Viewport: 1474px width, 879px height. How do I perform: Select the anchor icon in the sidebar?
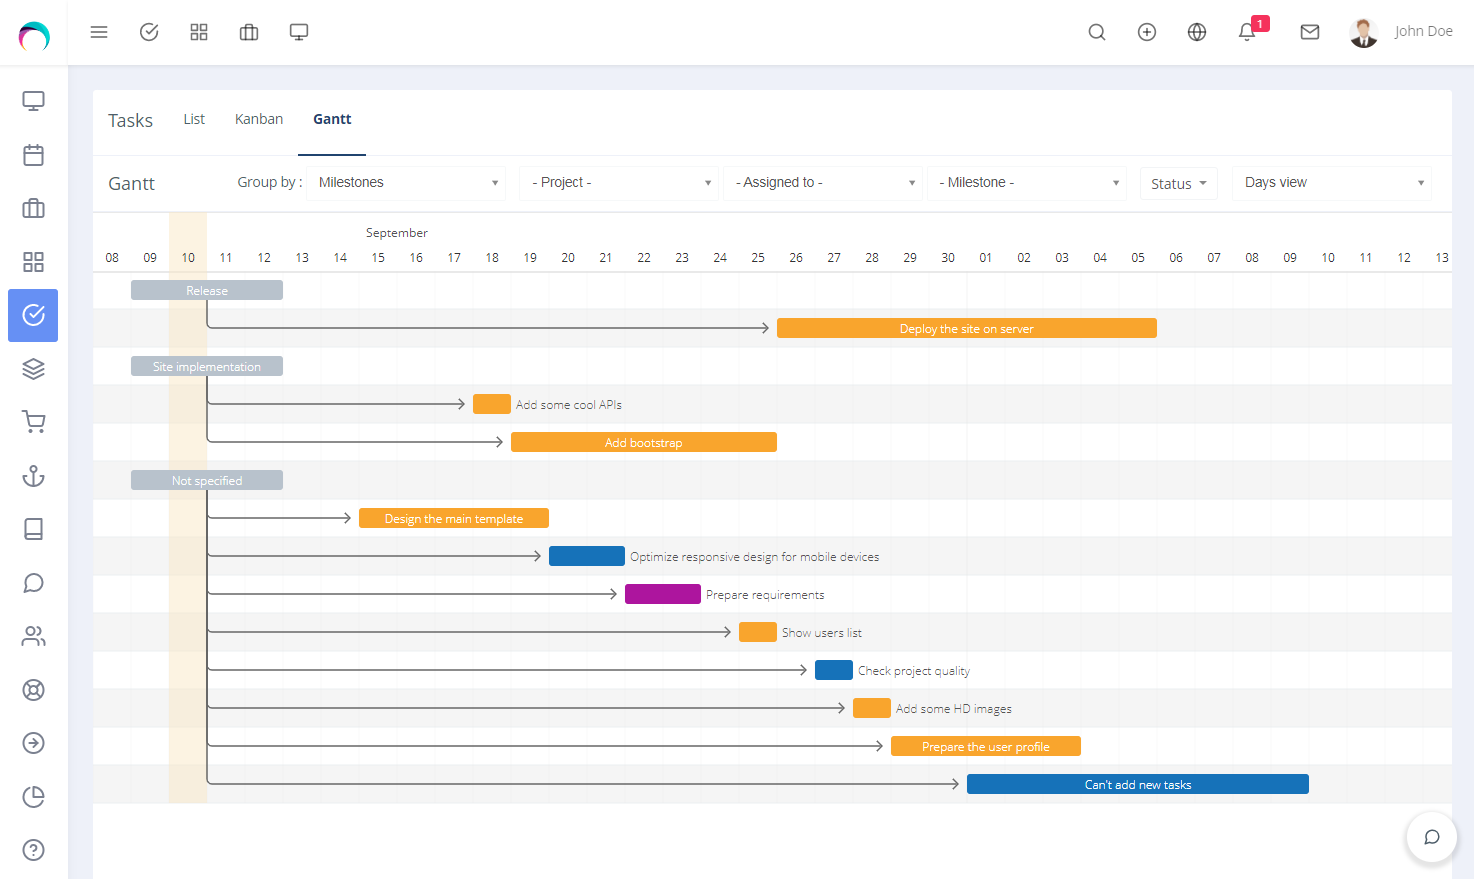point(33,476)
